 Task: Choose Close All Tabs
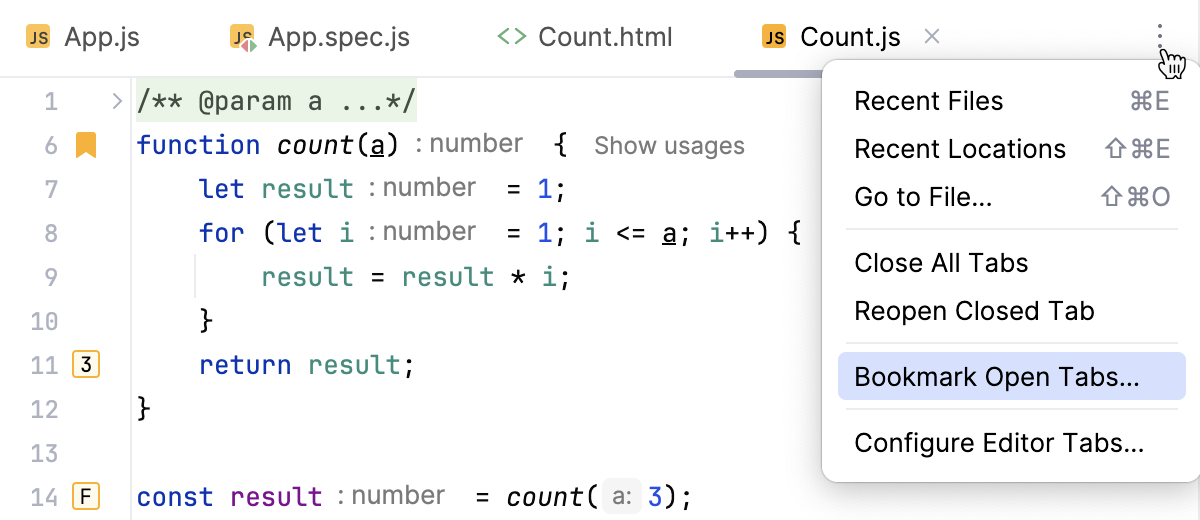[941, 263]
